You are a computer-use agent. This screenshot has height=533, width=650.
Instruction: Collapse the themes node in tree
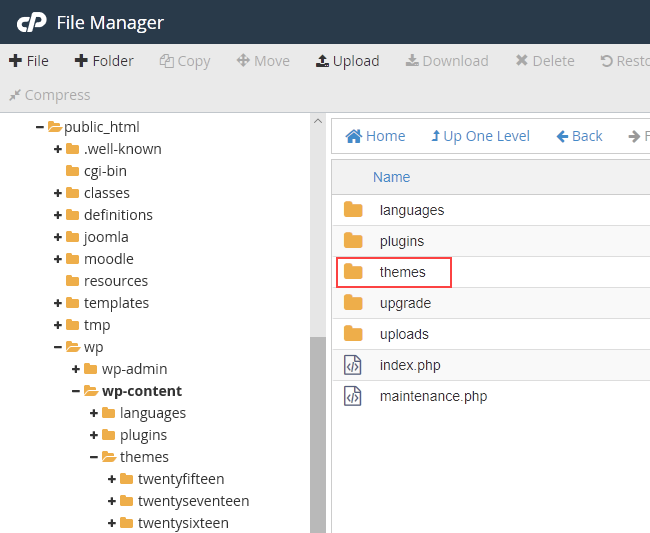(94, 456)
